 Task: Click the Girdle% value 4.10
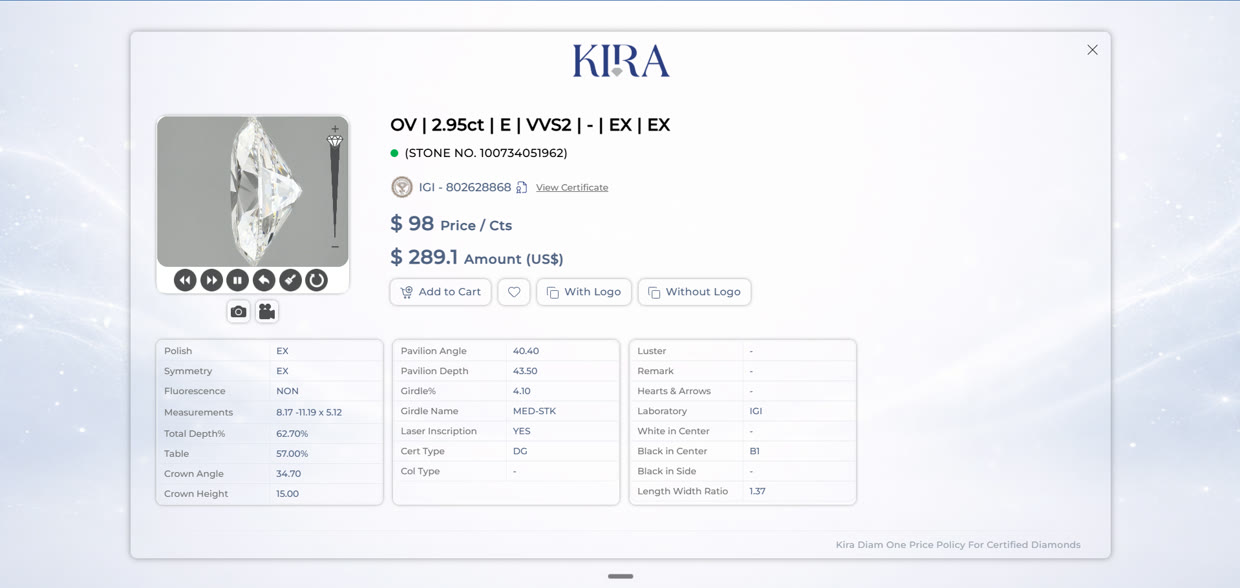[x=522, y=391]
